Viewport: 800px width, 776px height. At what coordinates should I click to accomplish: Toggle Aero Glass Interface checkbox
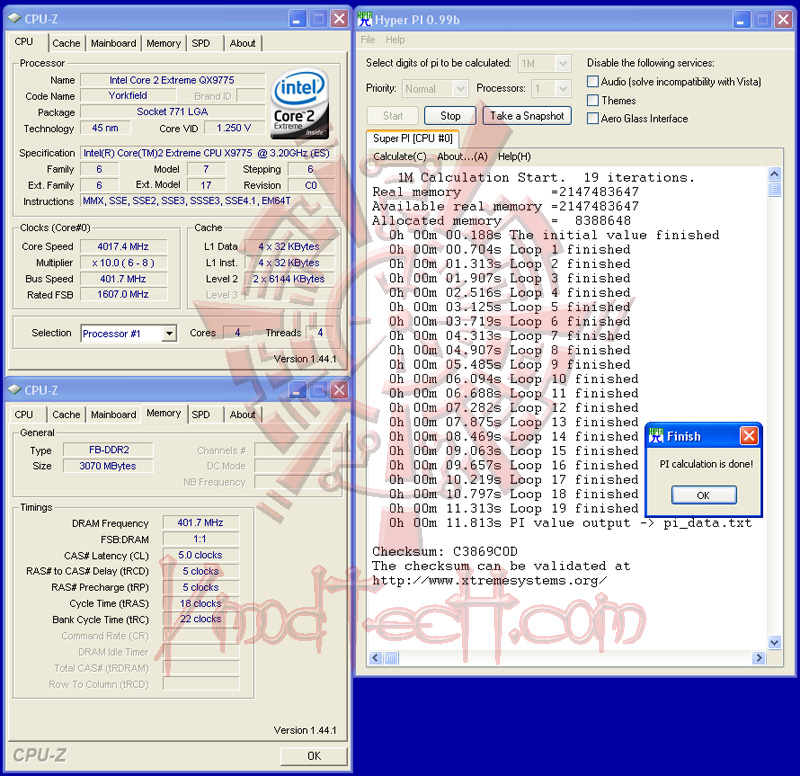[x=593, y=118]
